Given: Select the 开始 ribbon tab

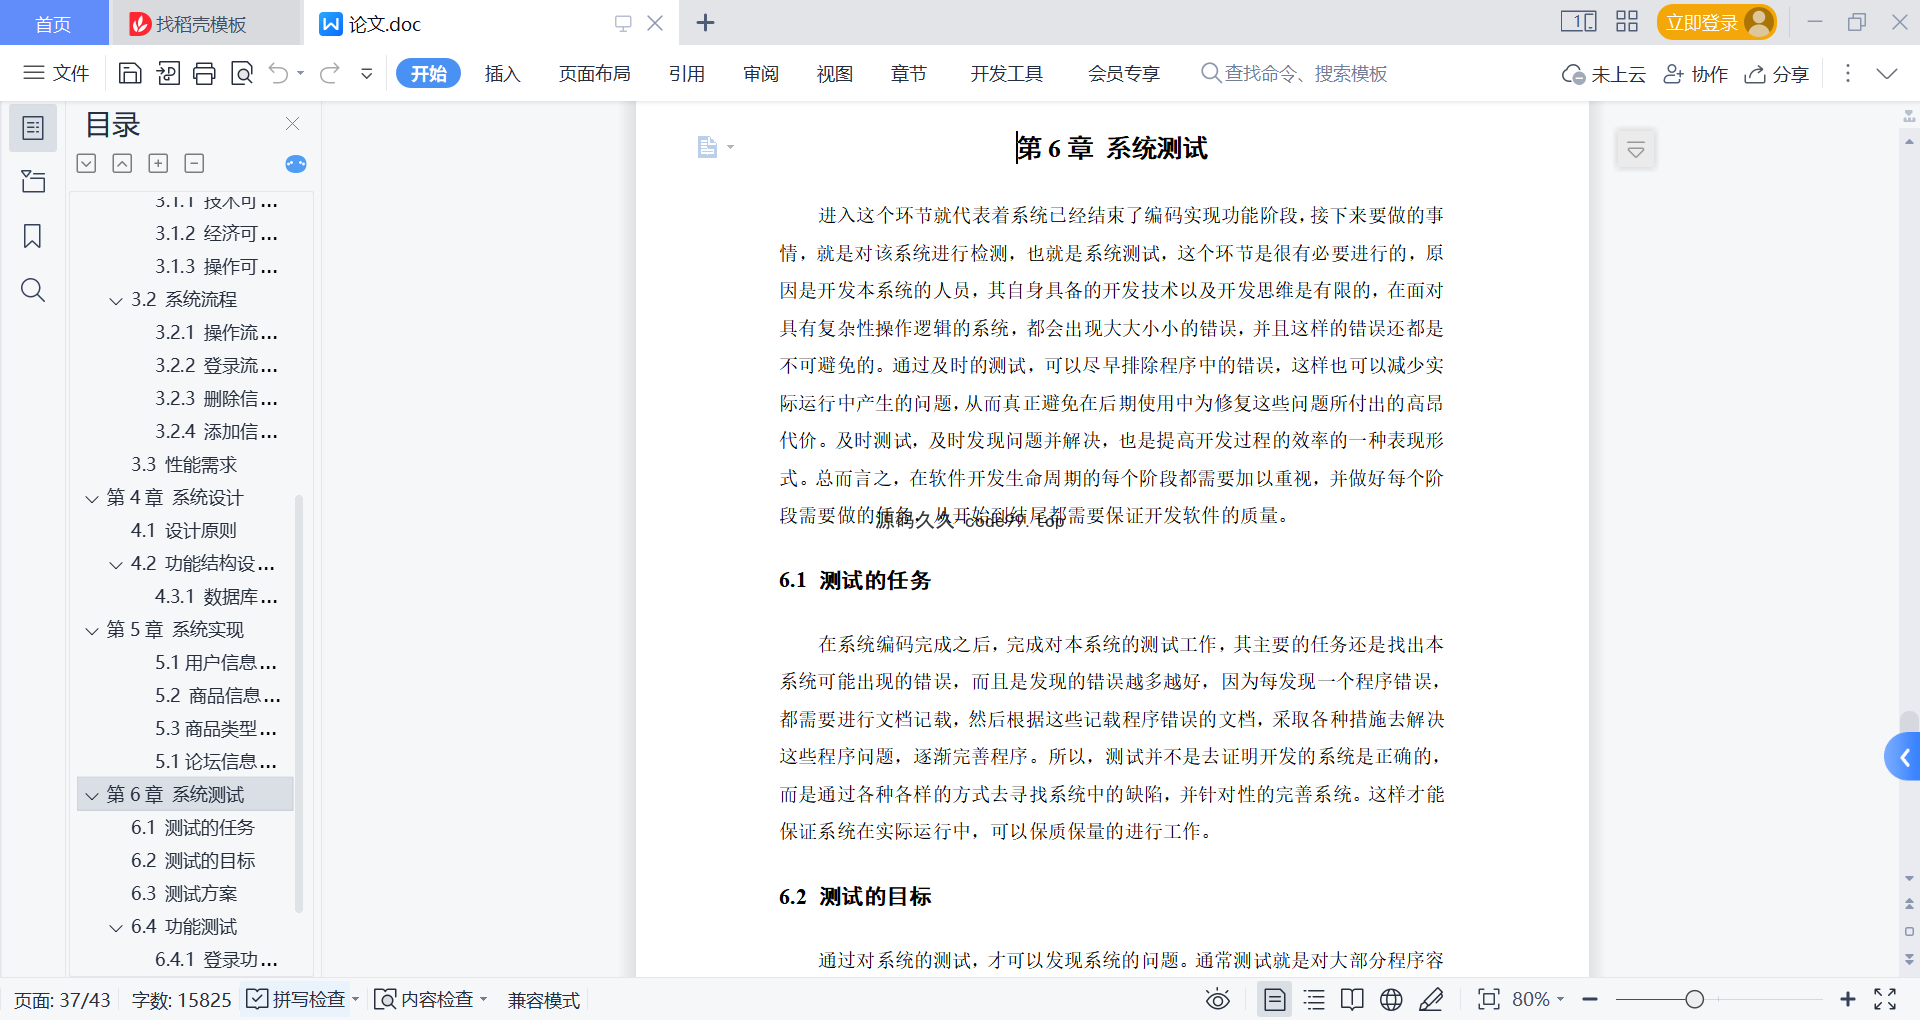Looking at the screenshot, I should 428,73.
